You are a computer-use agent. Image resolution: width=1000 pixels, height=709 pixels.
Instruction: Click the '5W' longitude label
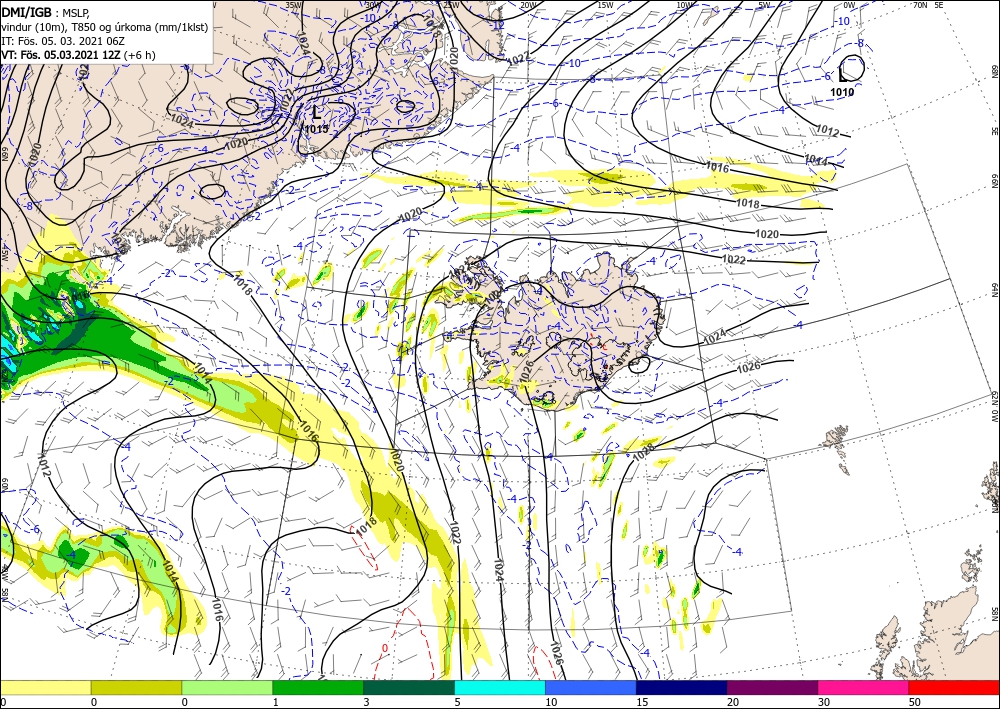pos(765,5)
